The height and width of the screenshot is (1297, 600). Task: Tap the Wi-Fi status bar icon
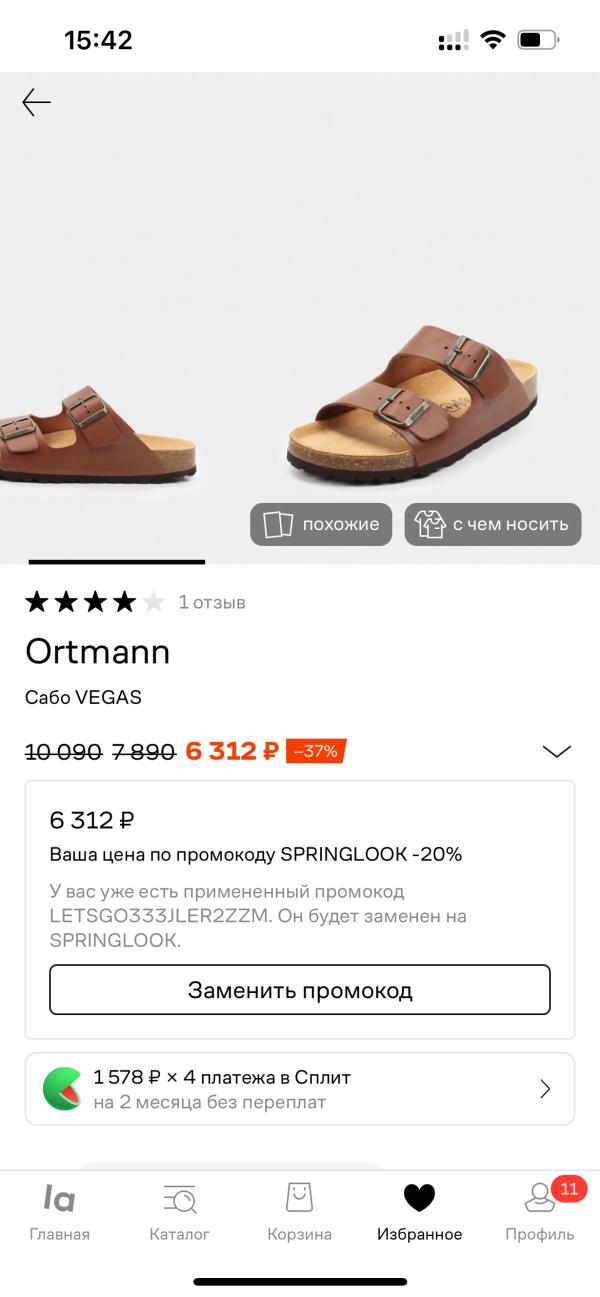coord(492,40)
